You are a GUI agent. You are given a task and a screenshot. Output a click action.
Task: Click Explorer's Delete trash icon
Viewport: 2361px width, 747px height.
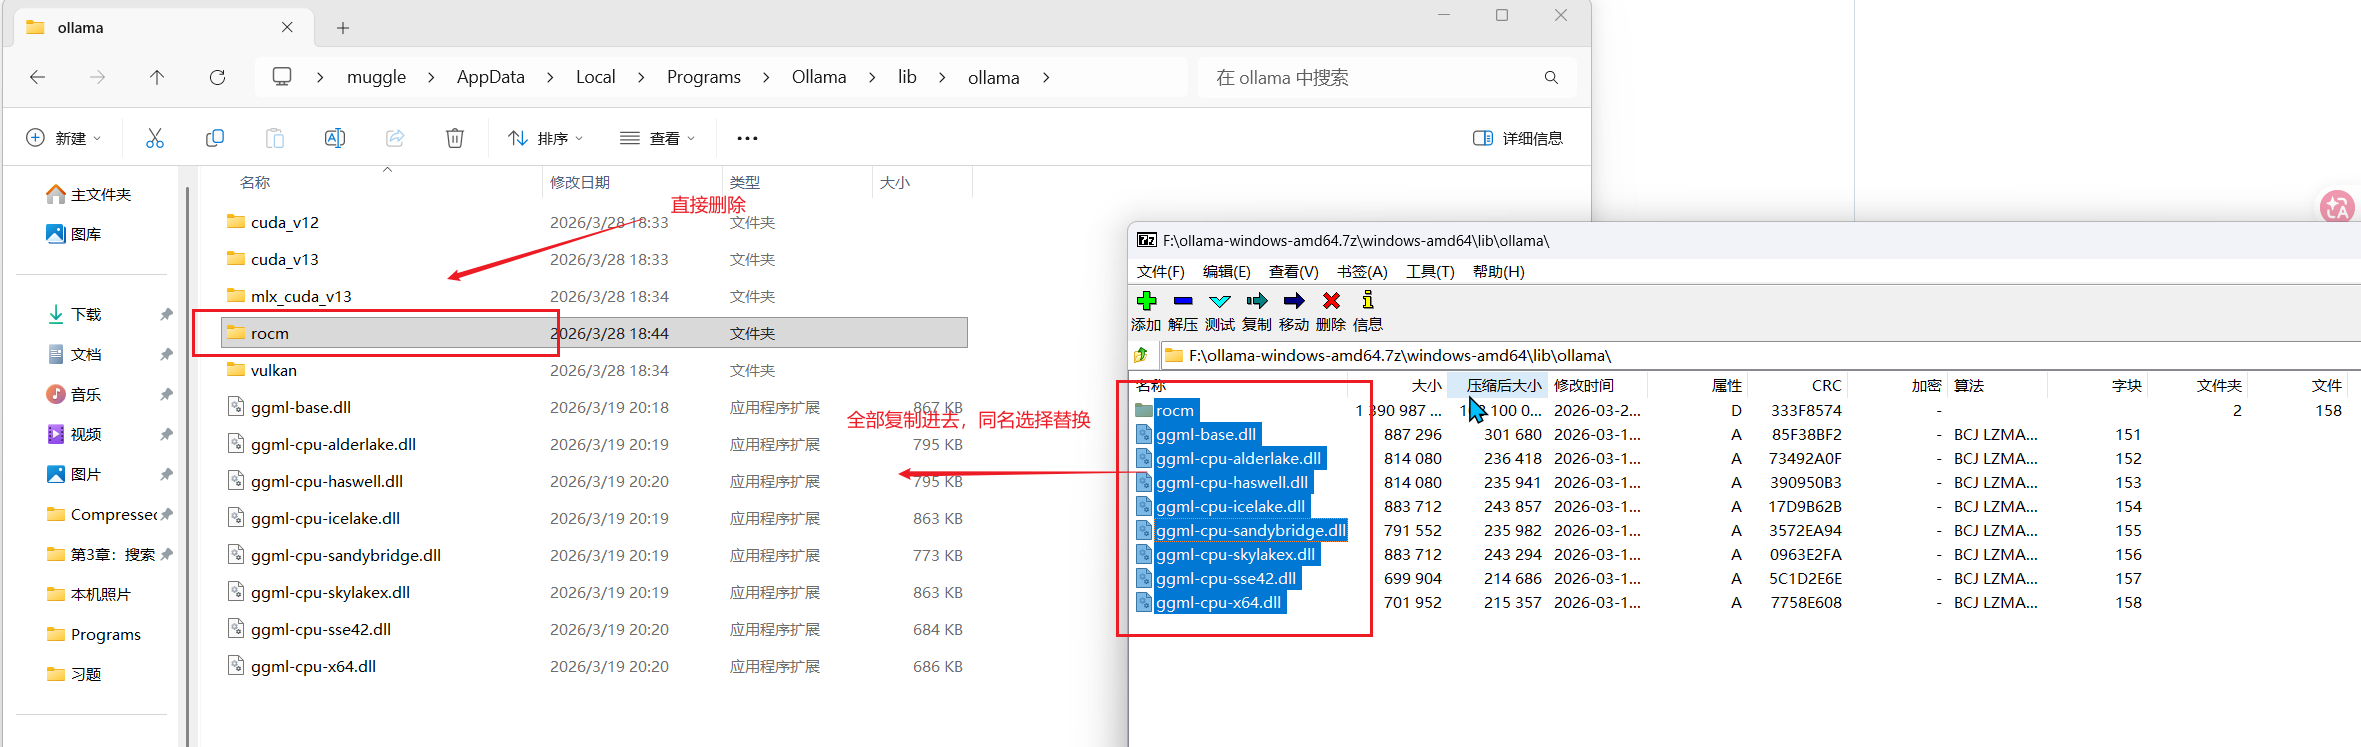click(455, 138)
